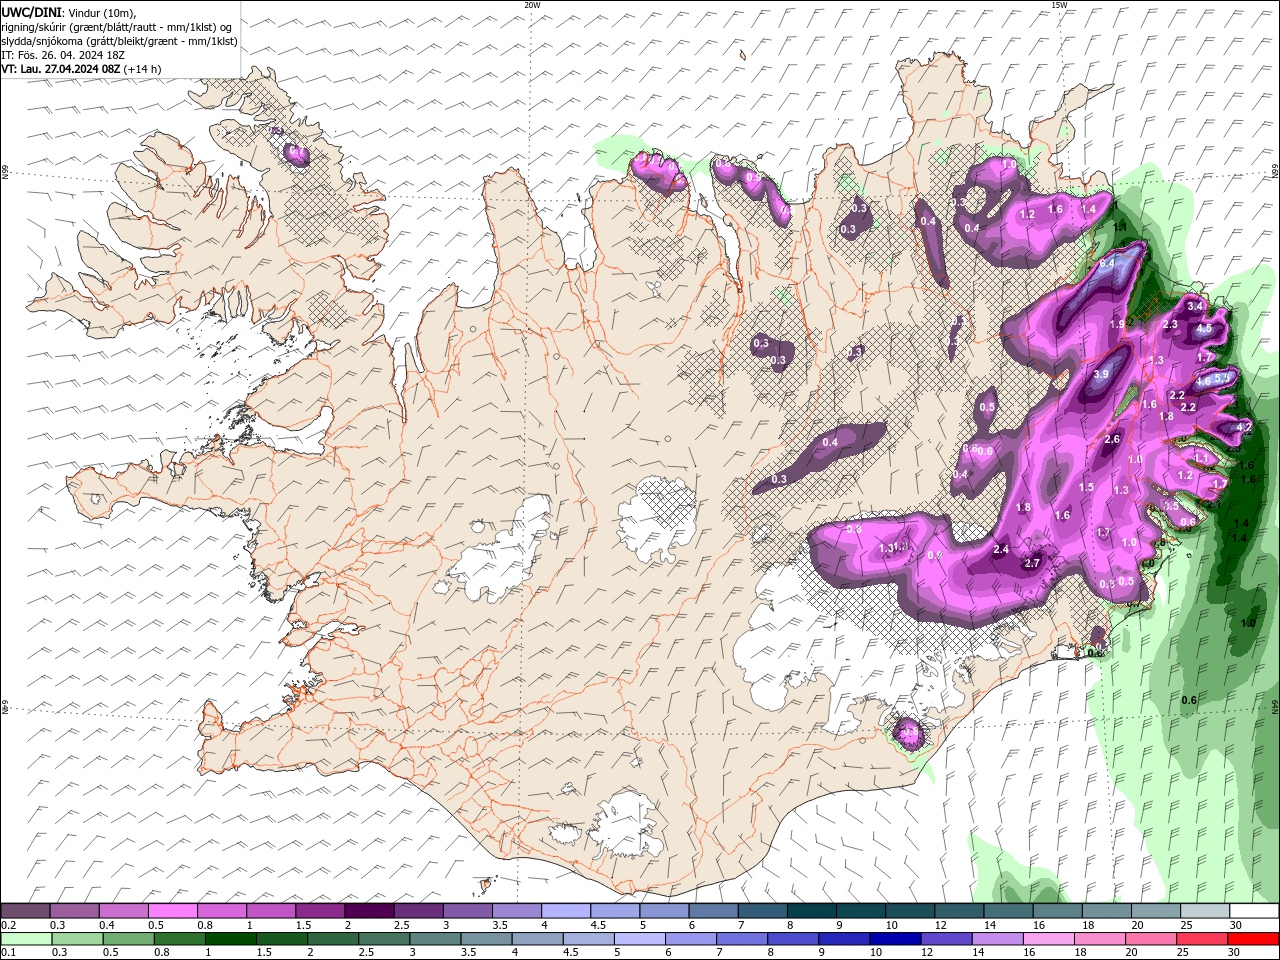1280x960 pixels.
Task: Click the 2.4 precipitation value on the map
Action: coord(1001,549)
